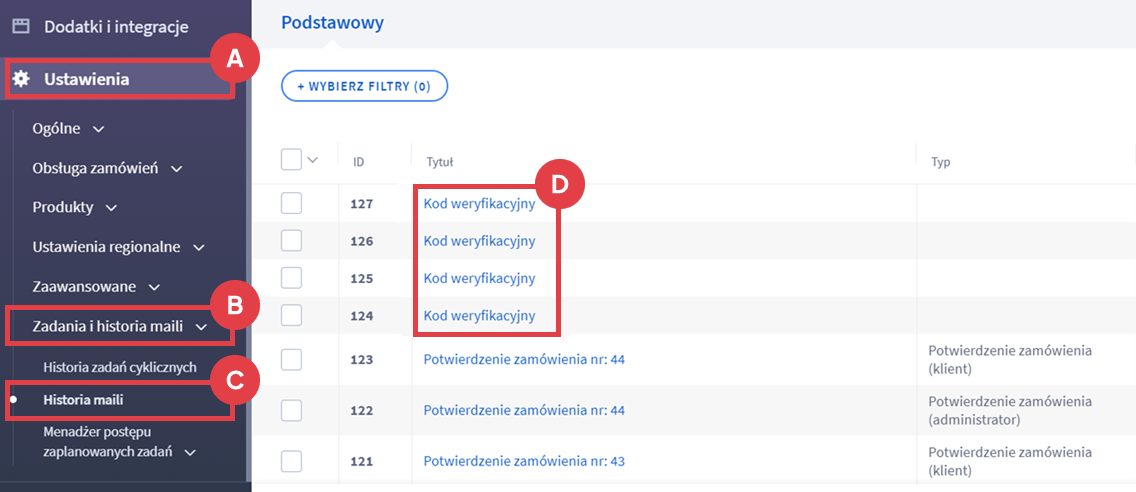The width and height of the screenshot is (1136, 492).
Task: Expand the Zaawansowane submenu
Action: pos(95,286)
